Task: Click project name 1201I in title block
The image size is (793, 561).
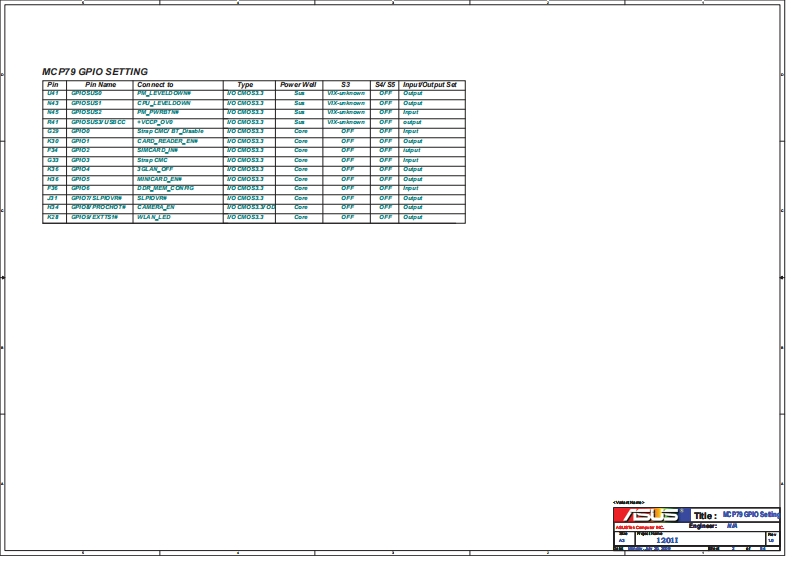Action: (x=668, y=540)
